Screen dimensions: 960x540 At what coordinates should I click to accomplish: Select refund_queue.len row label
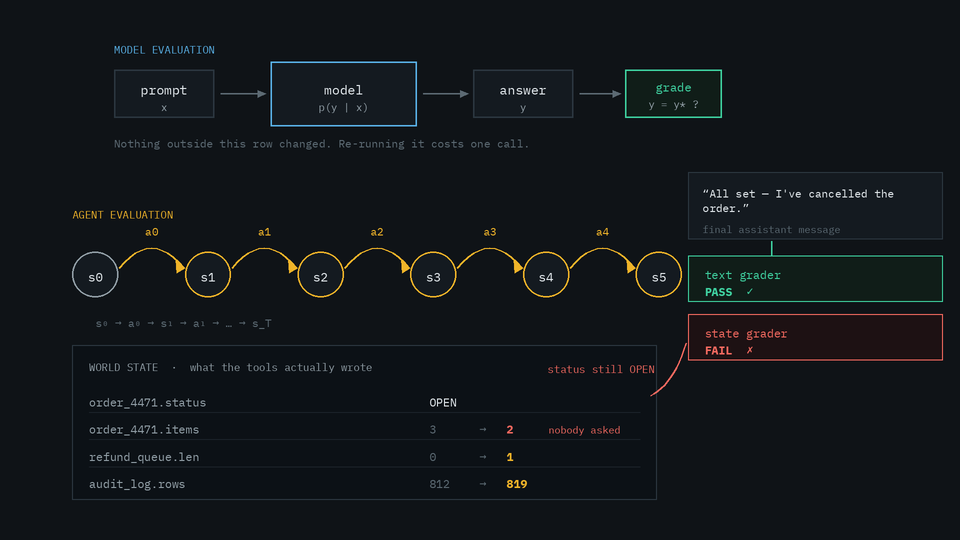pos(144,457)
